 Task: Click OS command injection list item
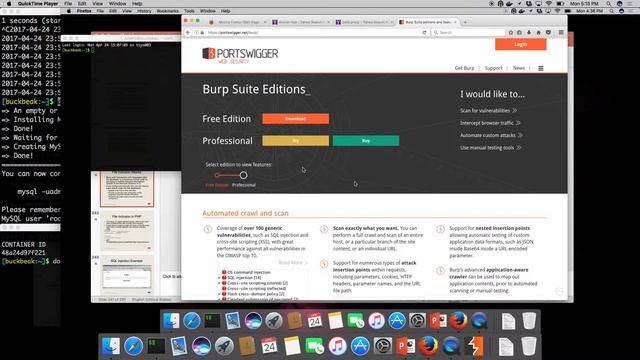coord(249,272)
